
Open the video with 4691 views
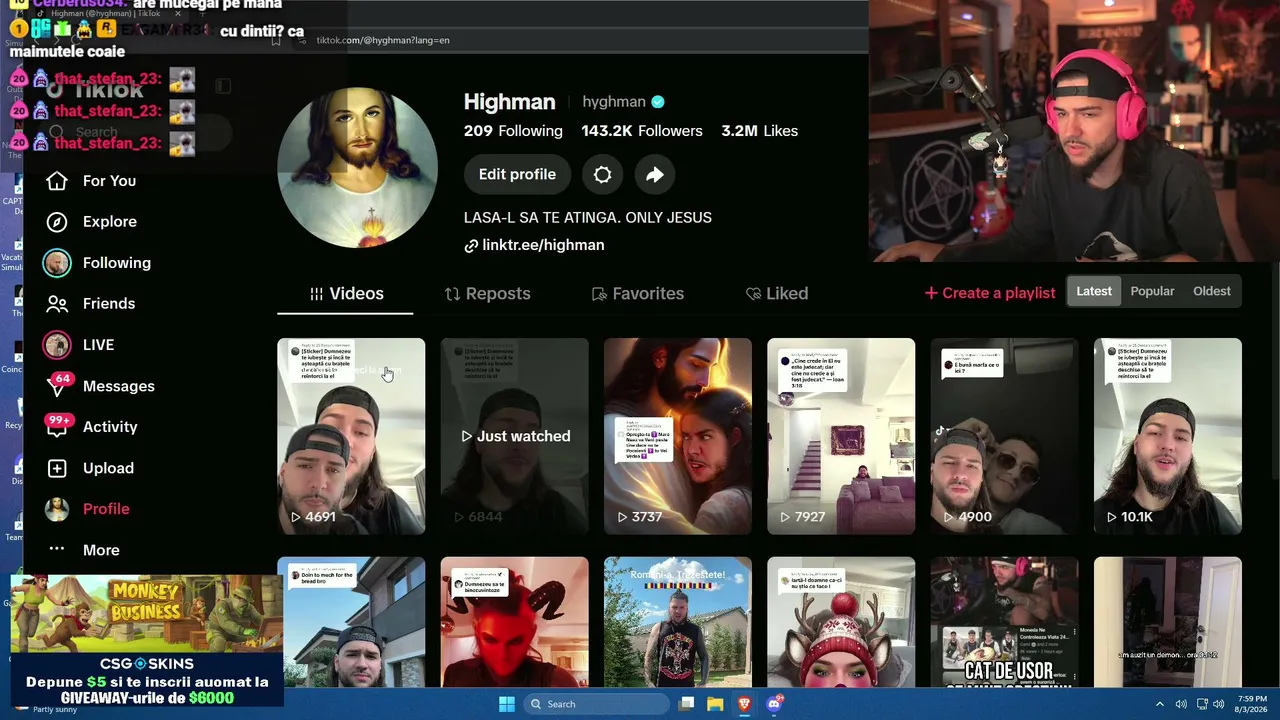point(351,436)
